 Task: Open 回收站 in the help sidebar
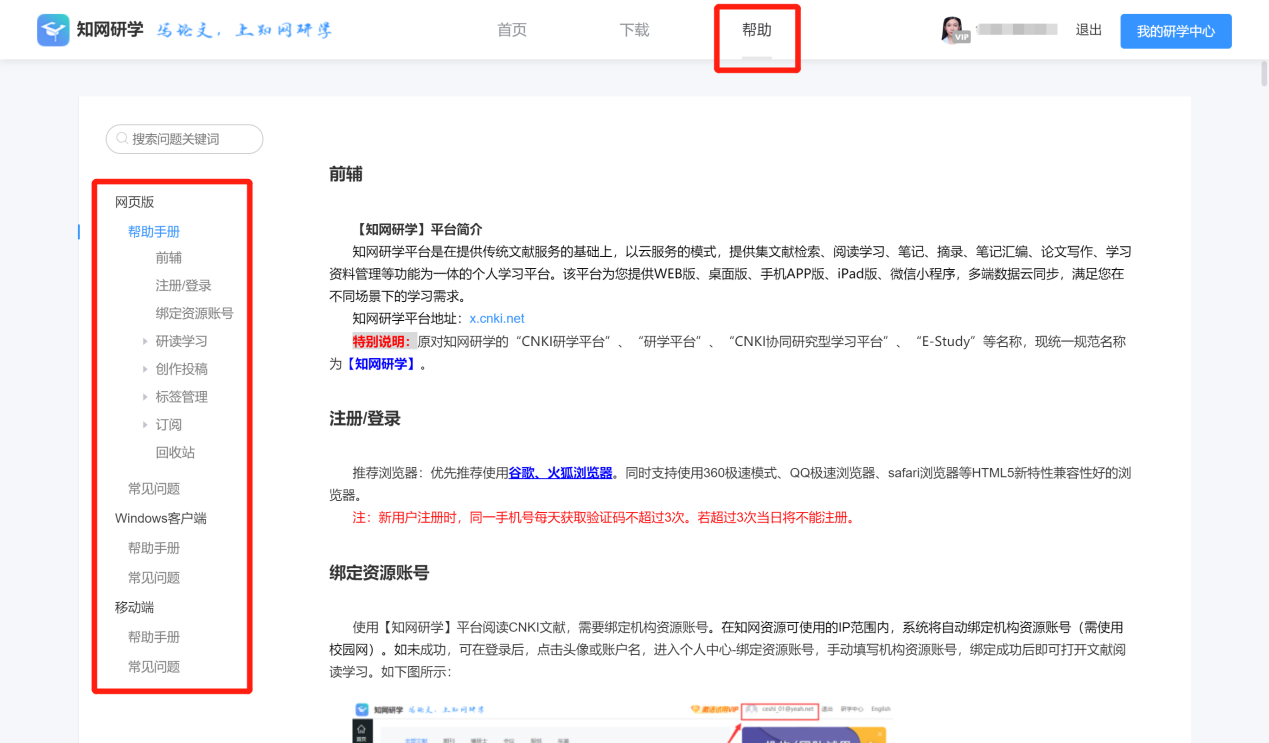click(175, 453)
